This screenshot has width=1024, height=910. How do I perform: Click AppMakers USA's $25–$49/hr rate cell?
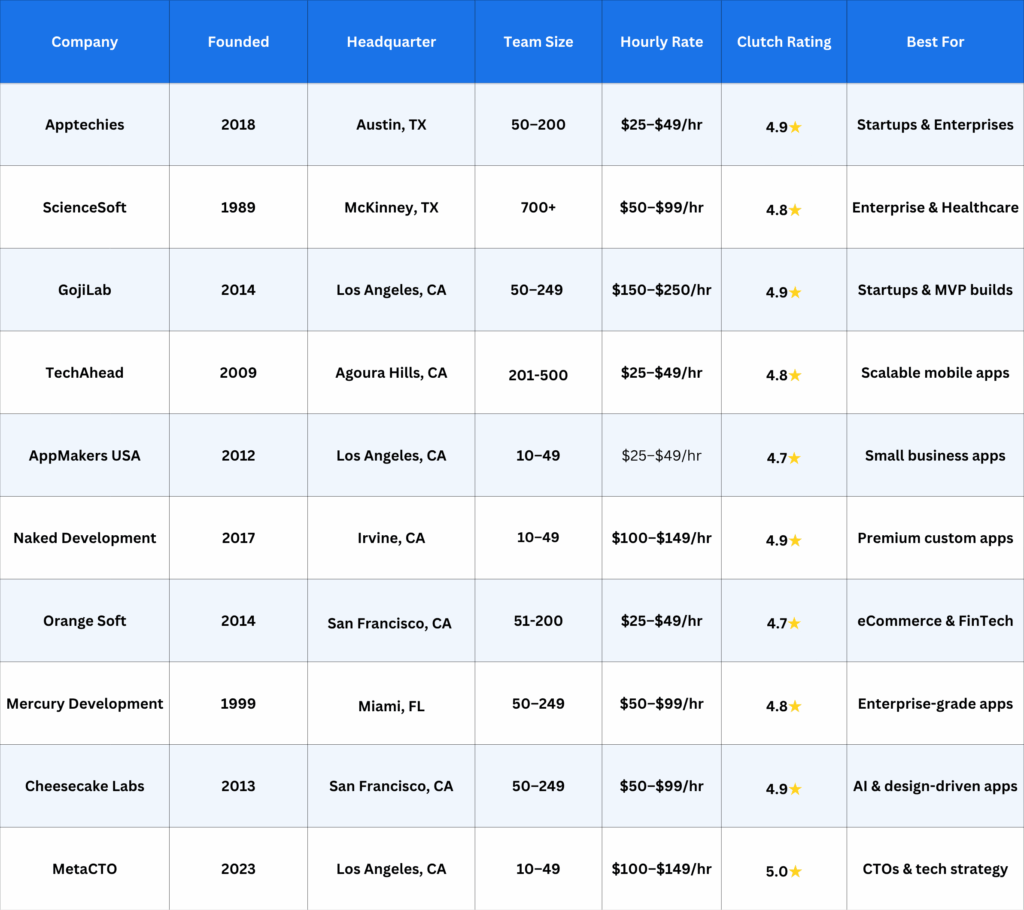coord(662,455)
